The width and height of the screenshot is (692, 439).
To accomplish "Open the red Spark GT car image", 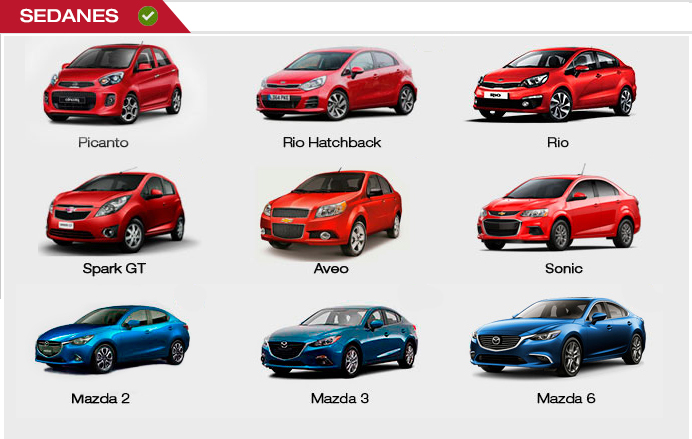I will [116, 211].
